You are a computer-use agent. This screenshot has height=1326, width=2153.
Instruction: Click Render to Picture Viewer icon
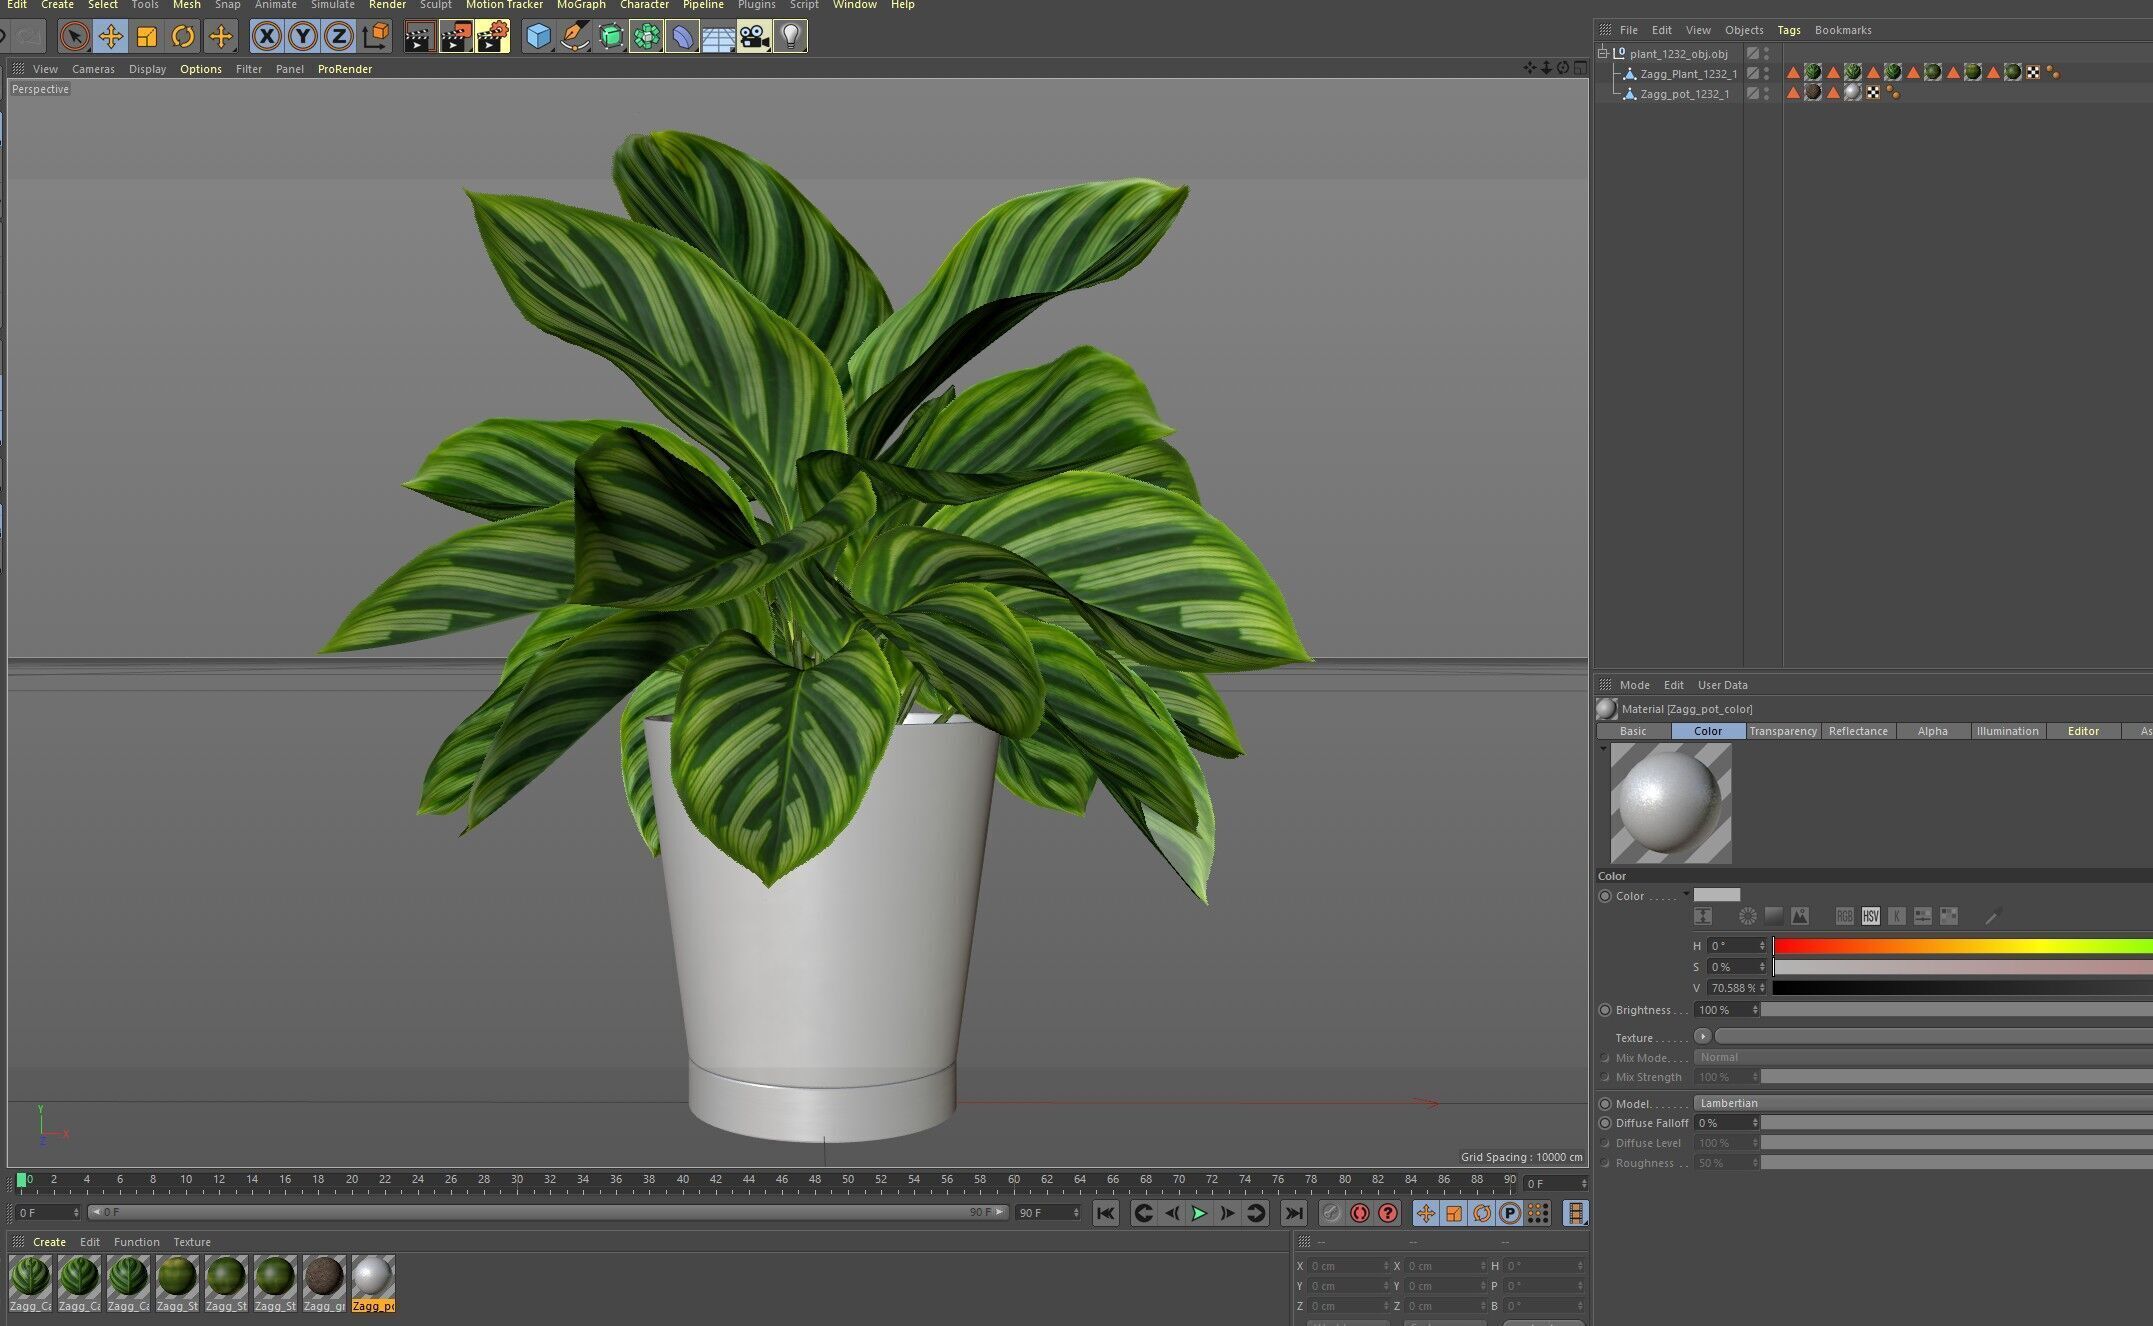pyautogui.click(x=456, y=37)
